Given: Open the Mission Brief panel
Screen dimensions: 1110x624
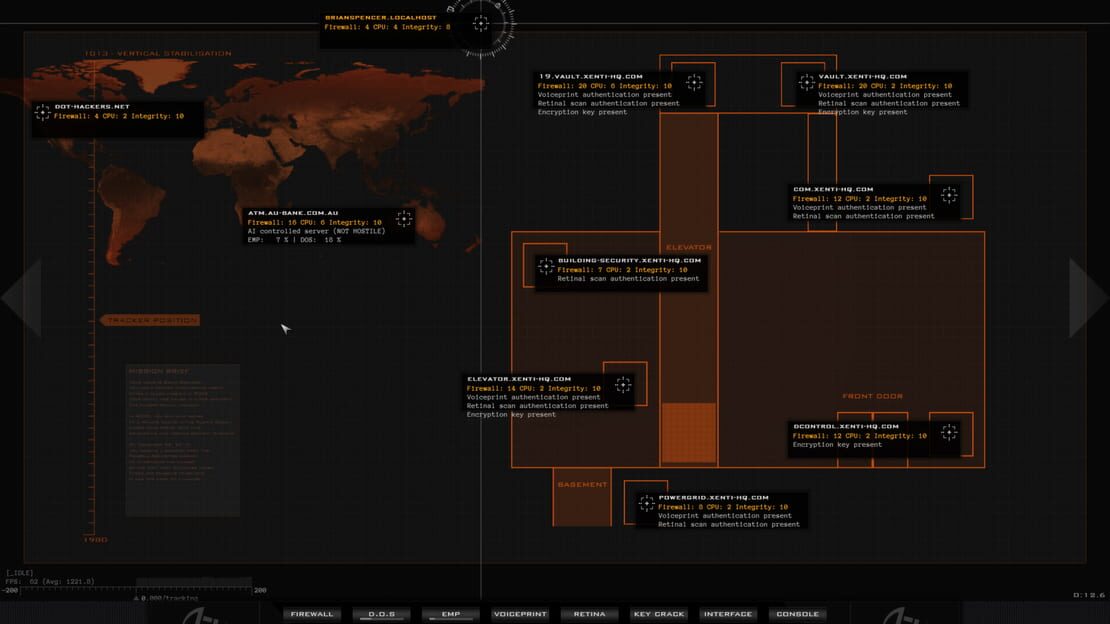Looking at the screenshot, I should click(183, 440).
